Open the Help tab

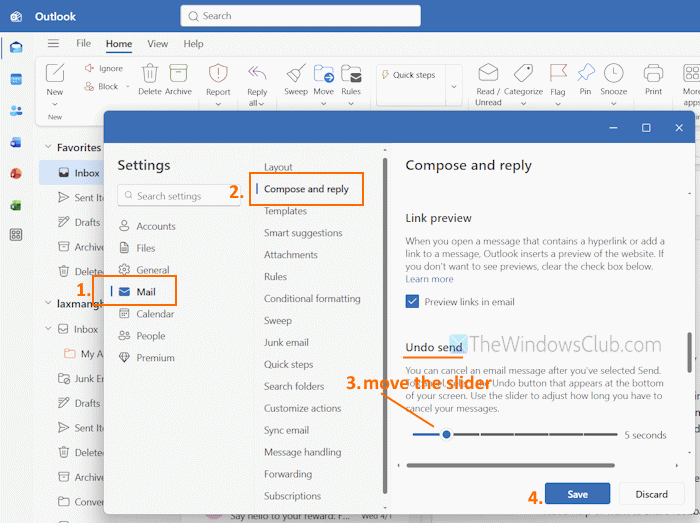click(x=193, y=44)
